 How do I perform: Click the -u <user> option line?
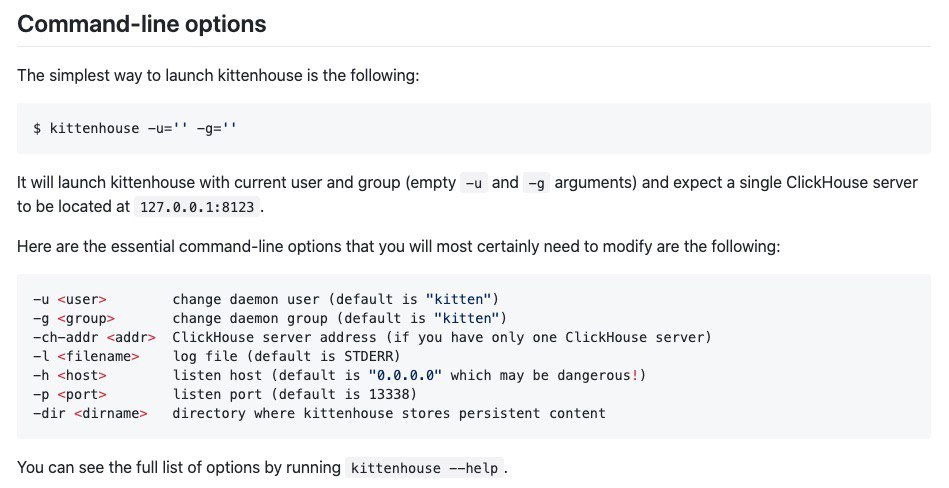(x=266, y=300)
